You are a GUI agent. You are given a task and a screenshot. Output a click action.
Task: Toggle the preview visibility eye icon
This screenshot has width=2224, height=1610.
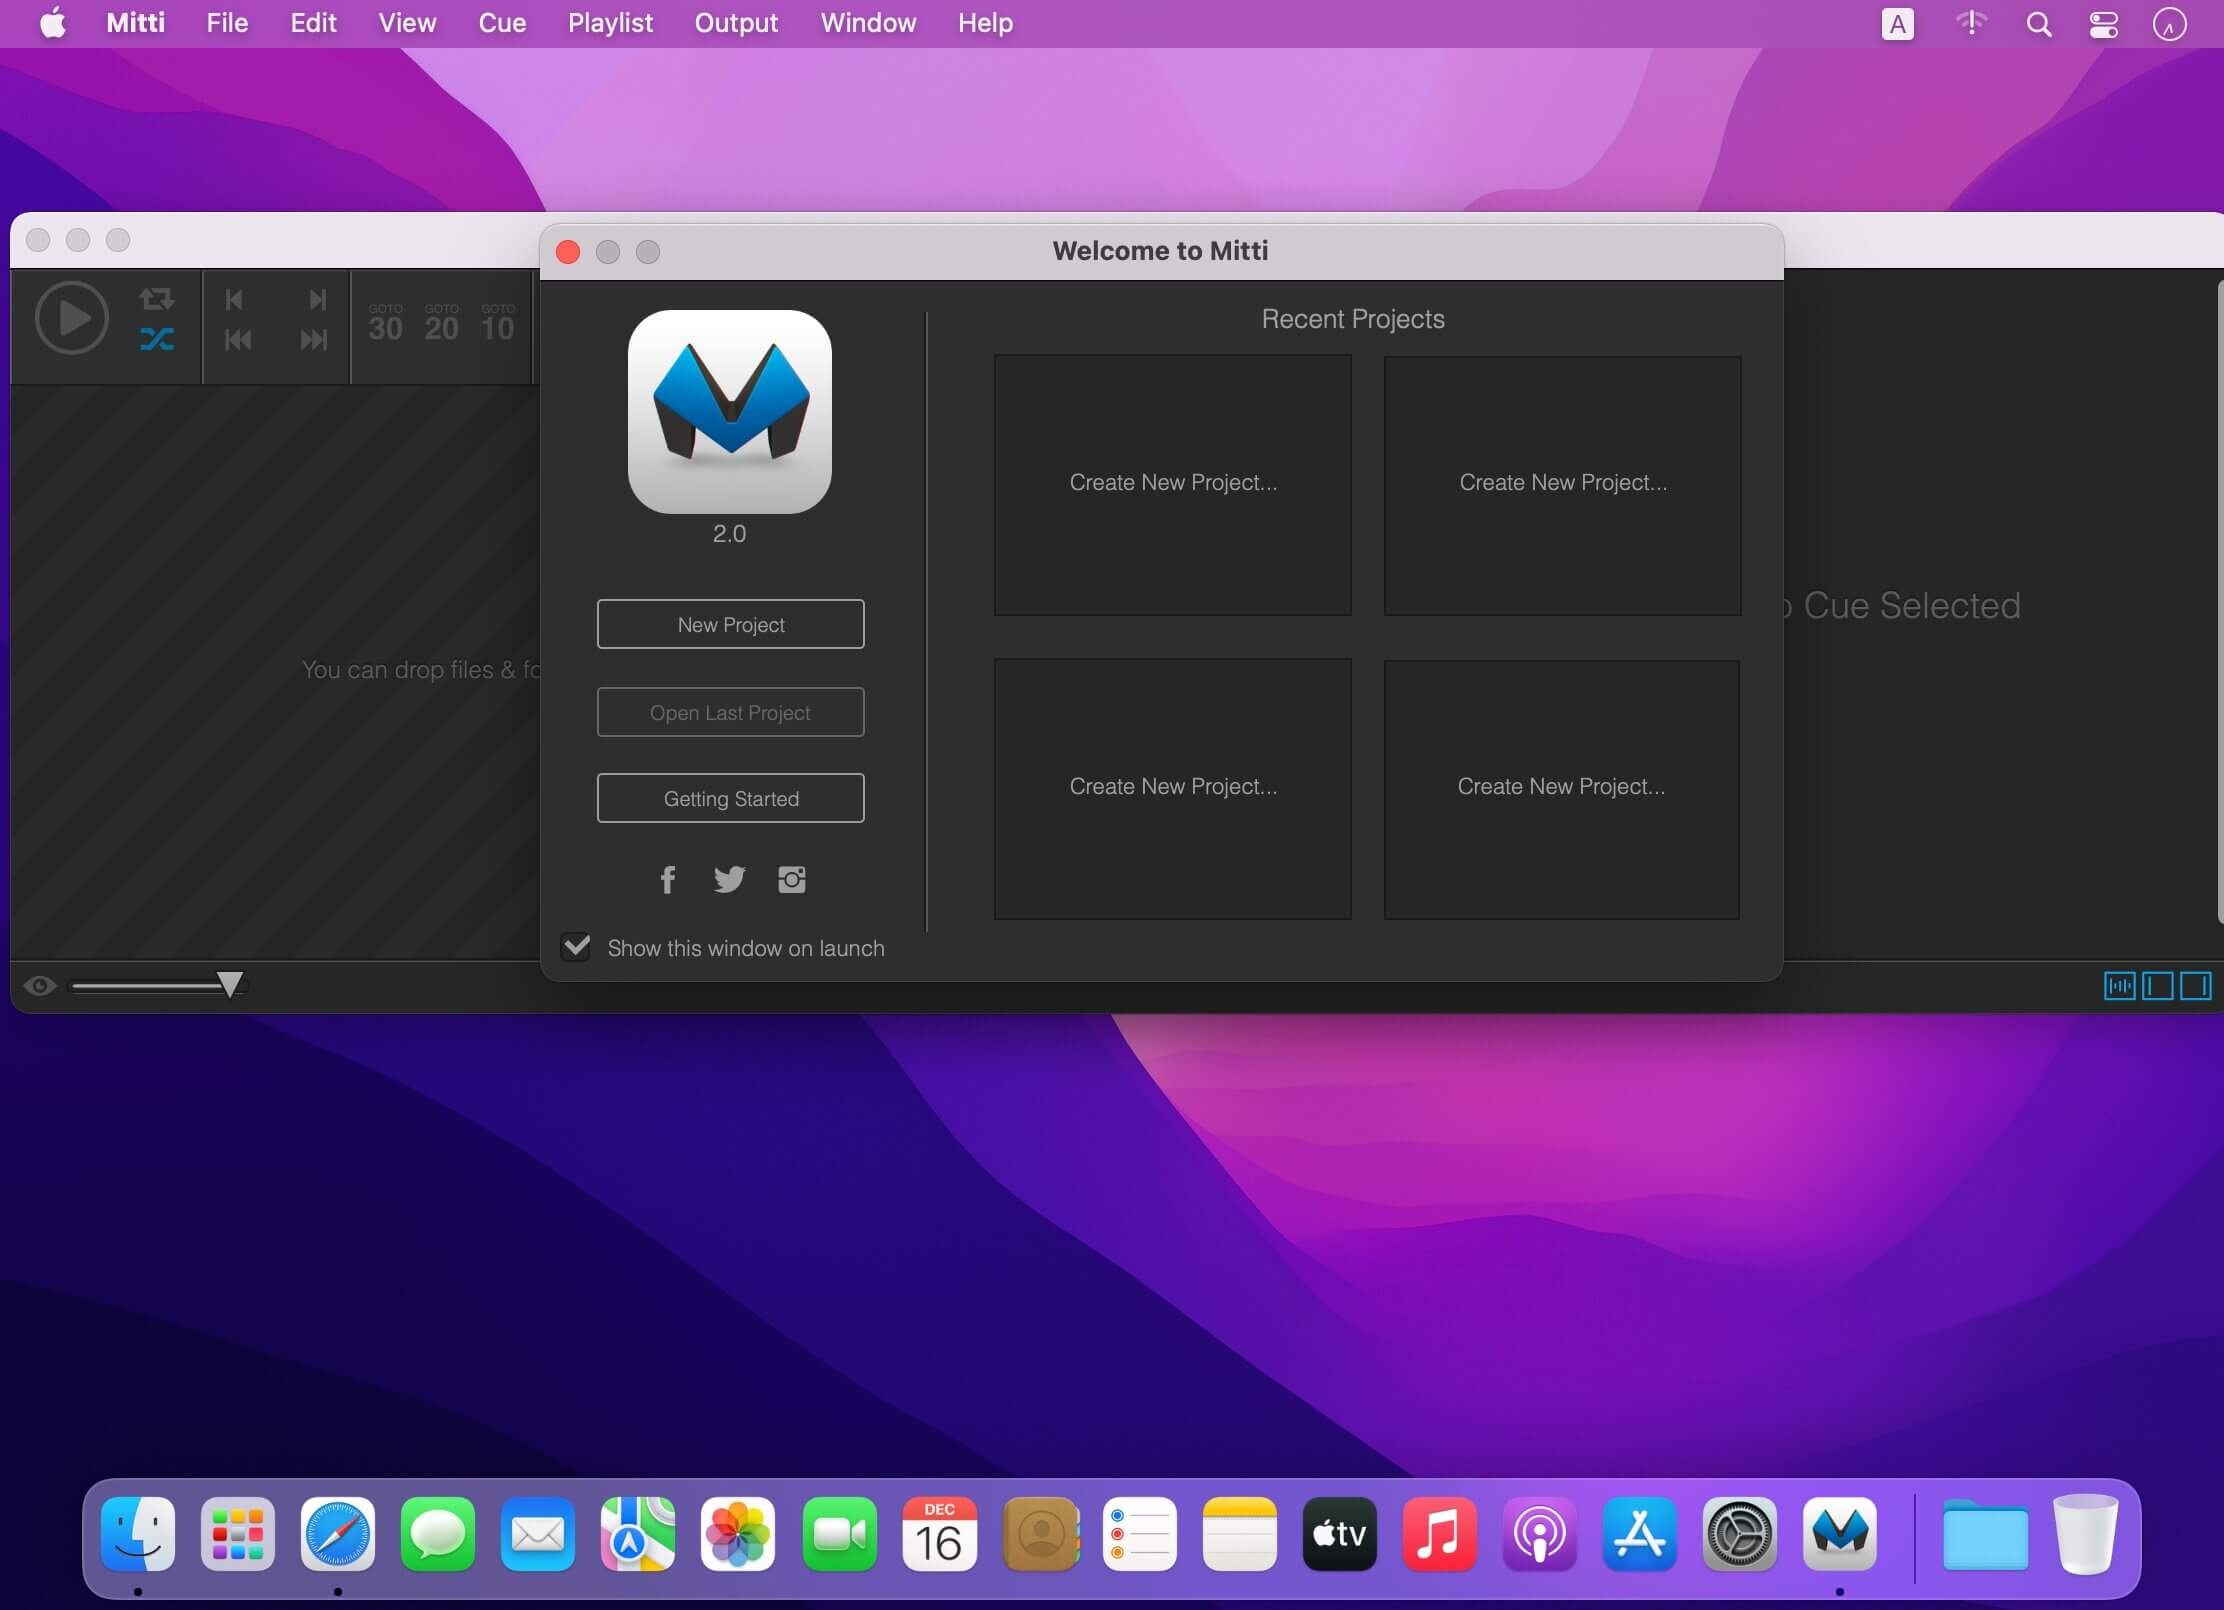[38, 986]
